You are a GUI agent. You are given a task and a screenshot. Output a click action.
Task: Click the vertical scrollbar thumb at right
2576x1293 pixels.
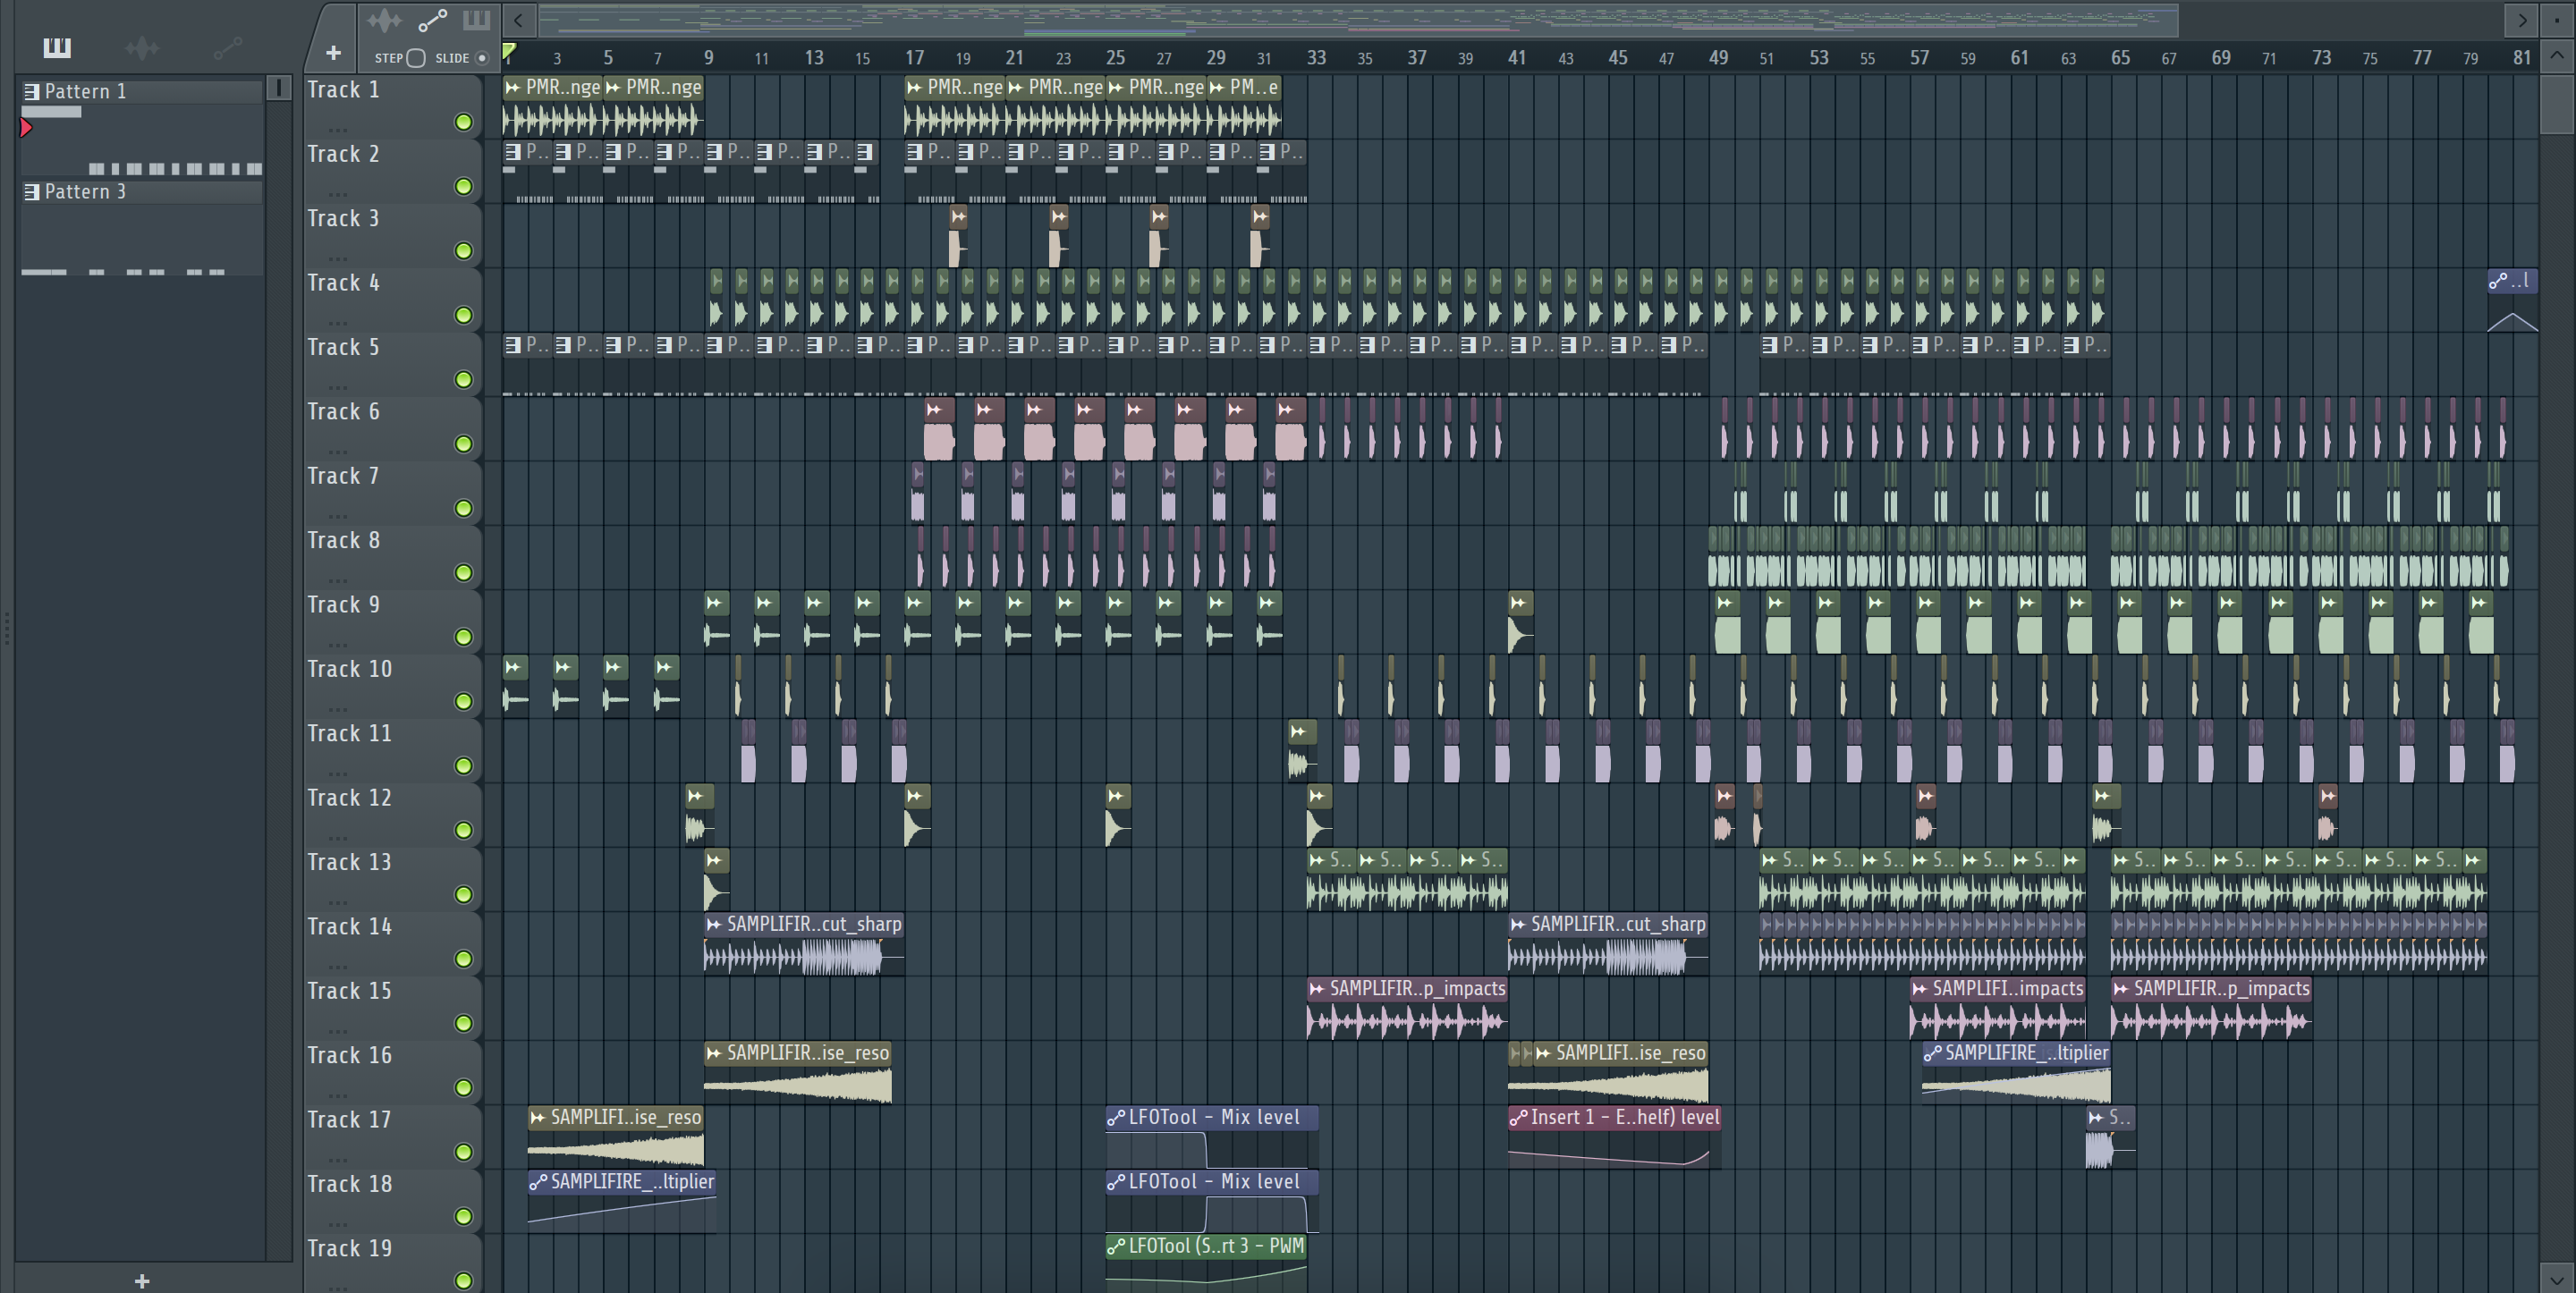pyautogui.click(x=2557, y=104)
